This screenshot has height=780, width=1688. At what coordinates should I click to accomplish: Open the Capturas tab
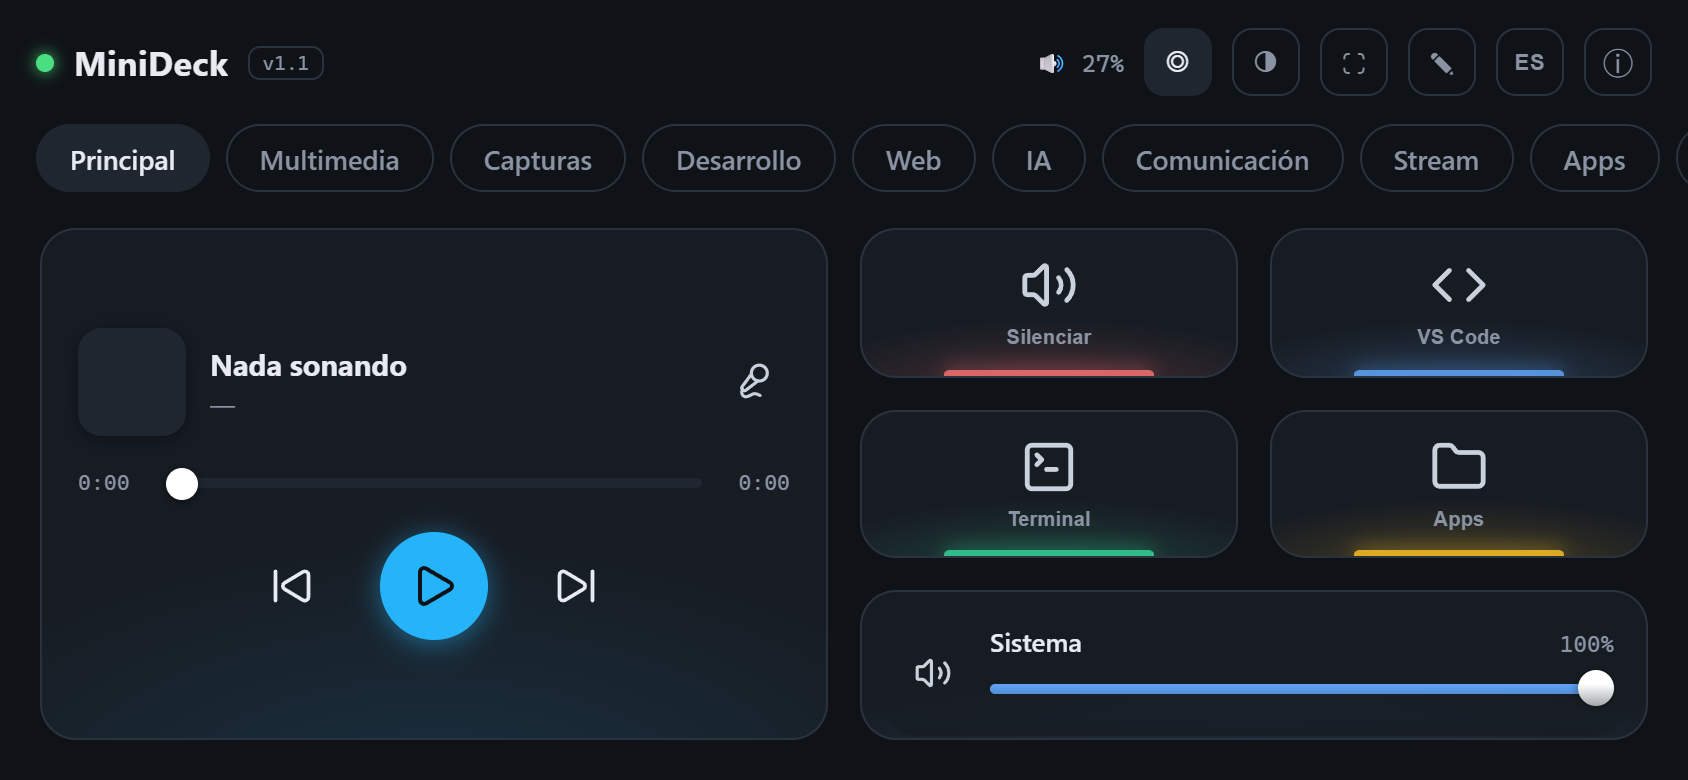(x=538, y=158)
